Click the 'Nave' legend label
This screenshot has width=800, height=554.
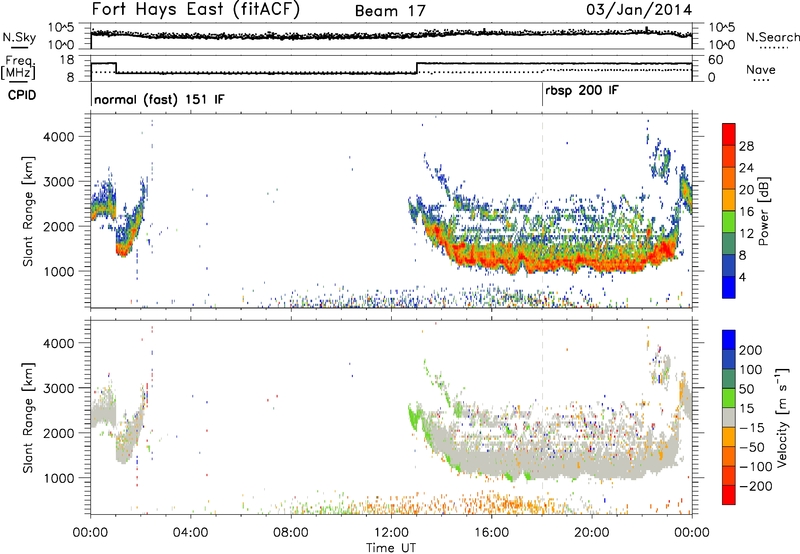761,70
